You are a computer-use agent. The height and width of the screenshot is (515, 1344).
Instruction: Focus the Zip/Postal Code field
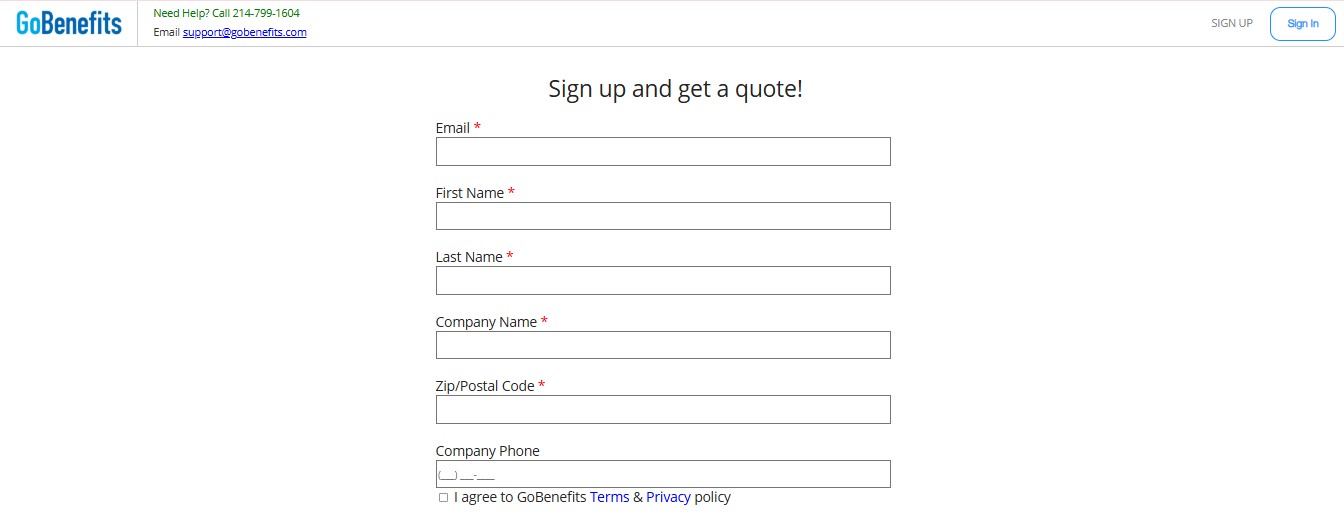(663, 410)
